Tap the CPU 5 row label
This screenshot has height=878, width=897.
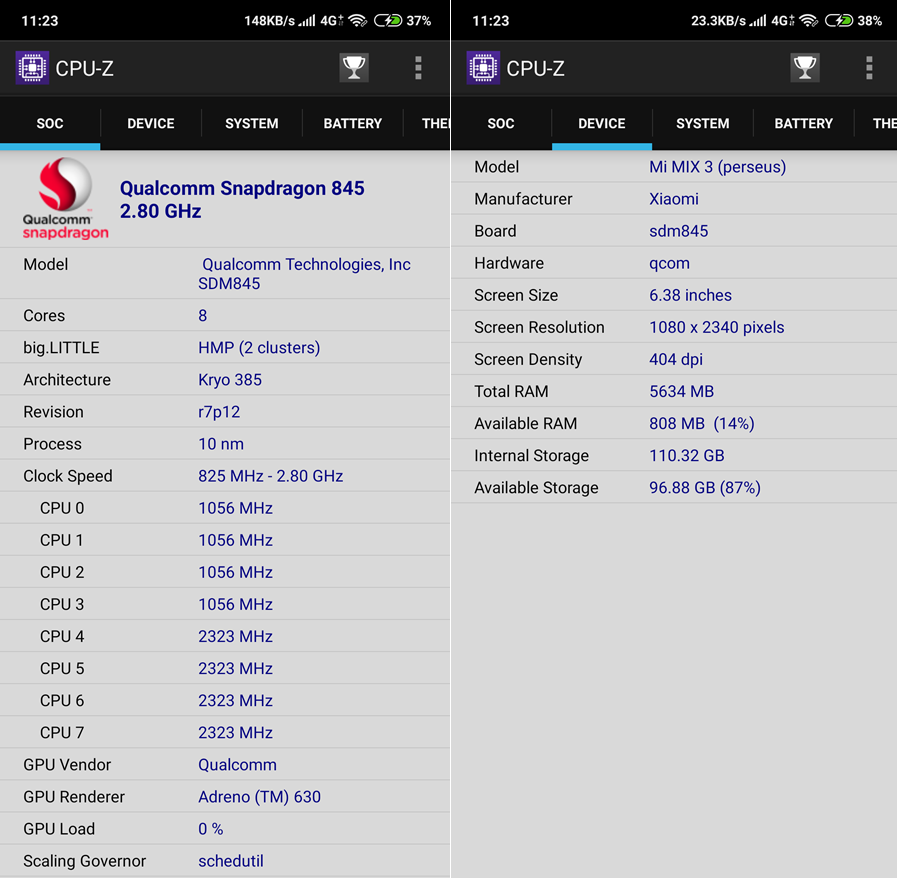point(62,668)
